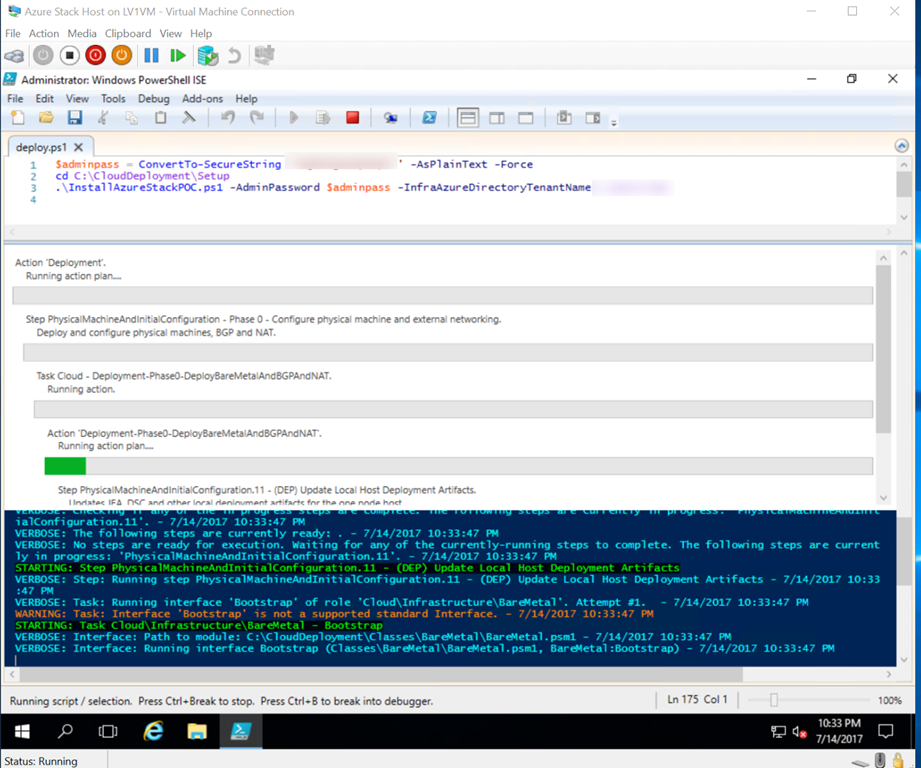Viewport: 921px width, 768px height.
Task: Toggle show script pane maximized layout
Action: pyautogui.click(x=525, y=118)
